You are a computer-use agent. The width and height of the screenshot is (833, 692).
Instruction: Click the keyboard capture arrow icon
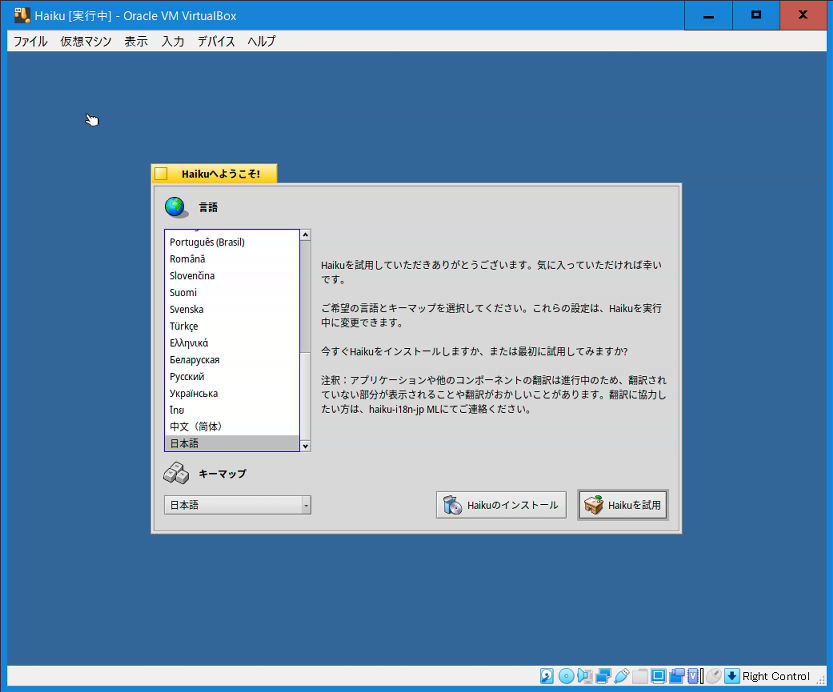pos(732,676)
